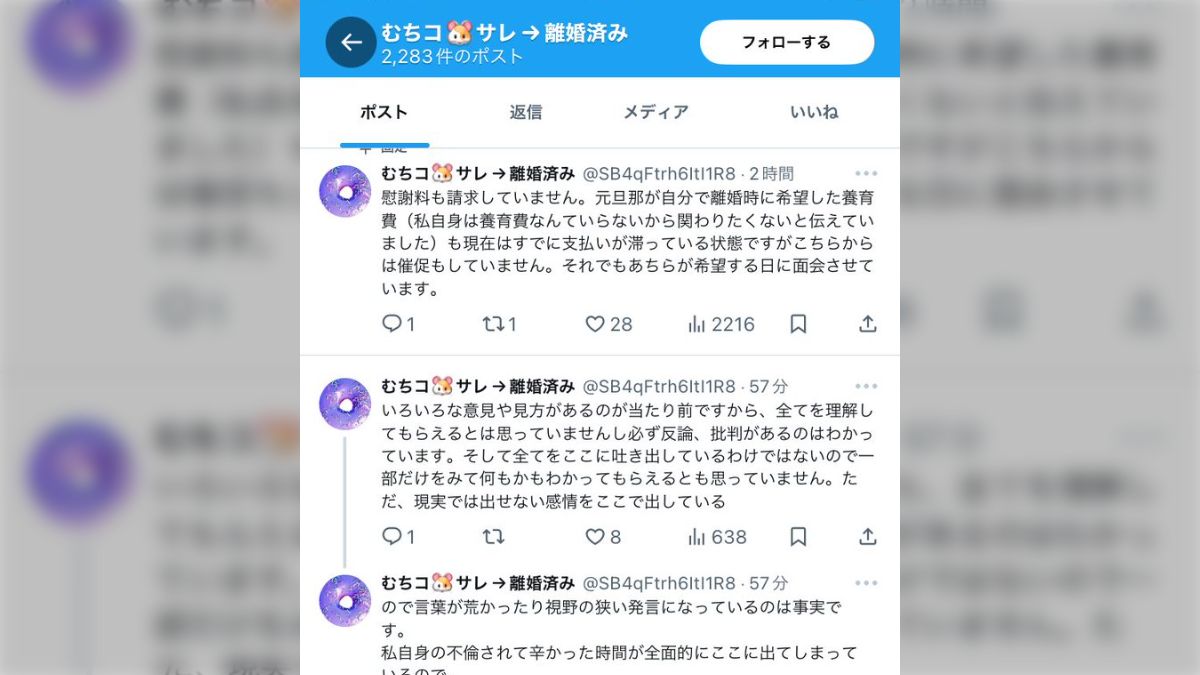Open more options on the third post
This screenshot has height=675, width=1200.
[x=866, y=584]
